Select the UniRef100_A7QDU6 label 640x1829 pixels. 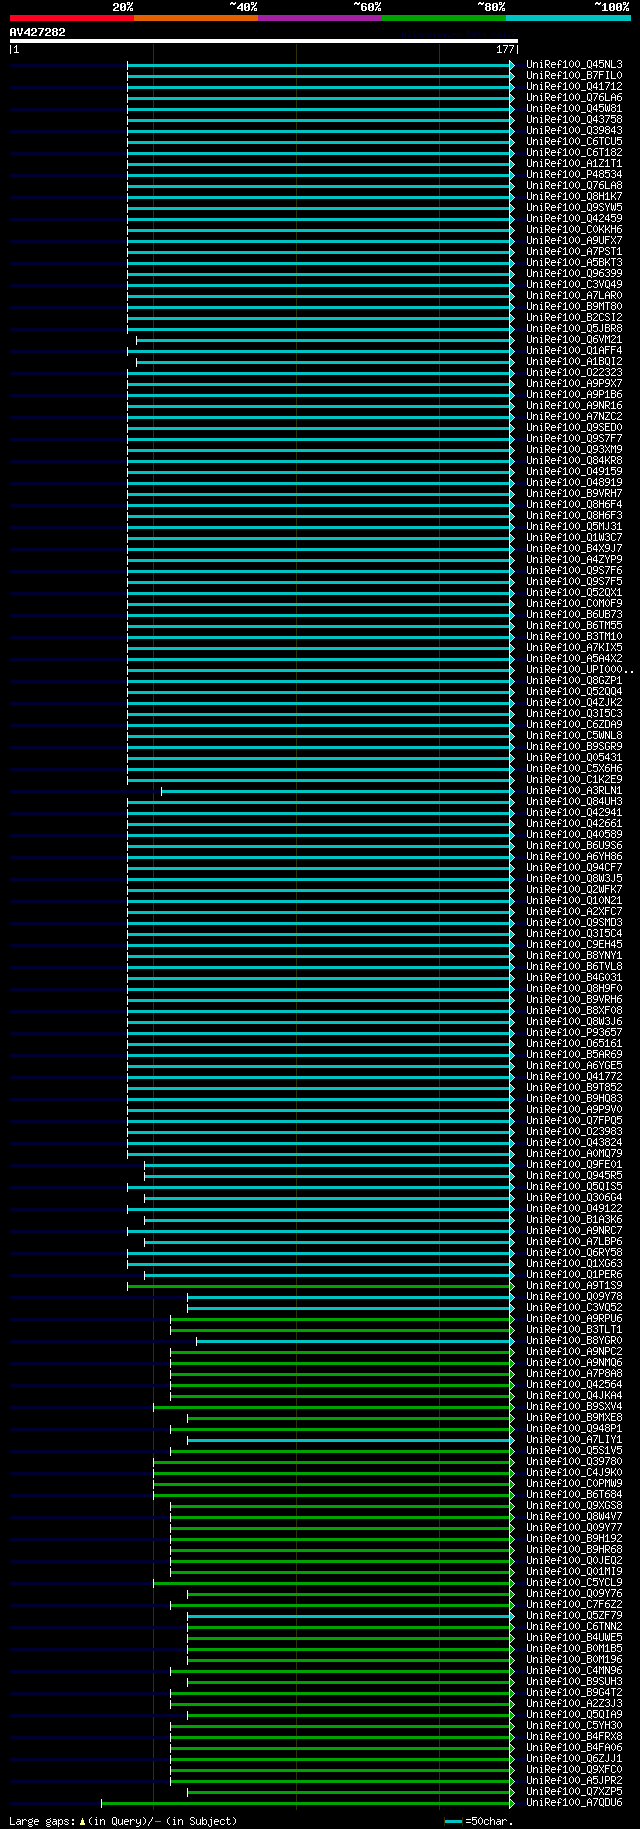(x=574, y=1803)
